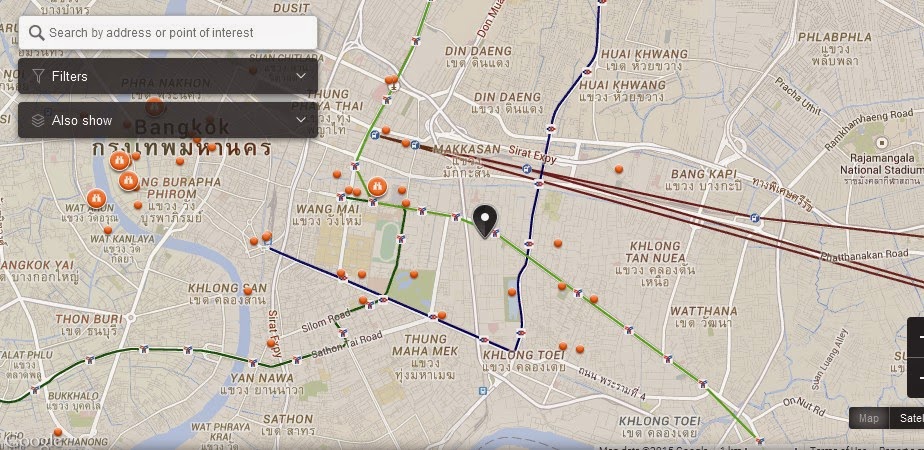Click the MAKKASAN map label

tap(466, 148)
